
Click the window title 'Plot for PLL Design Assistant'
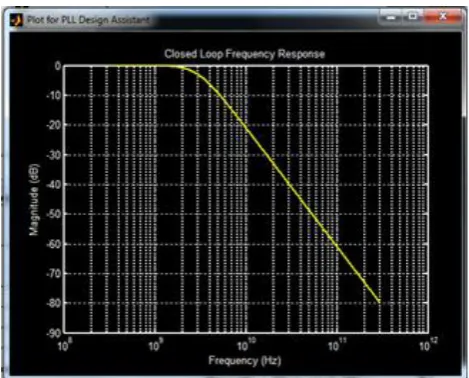[89, 20]
